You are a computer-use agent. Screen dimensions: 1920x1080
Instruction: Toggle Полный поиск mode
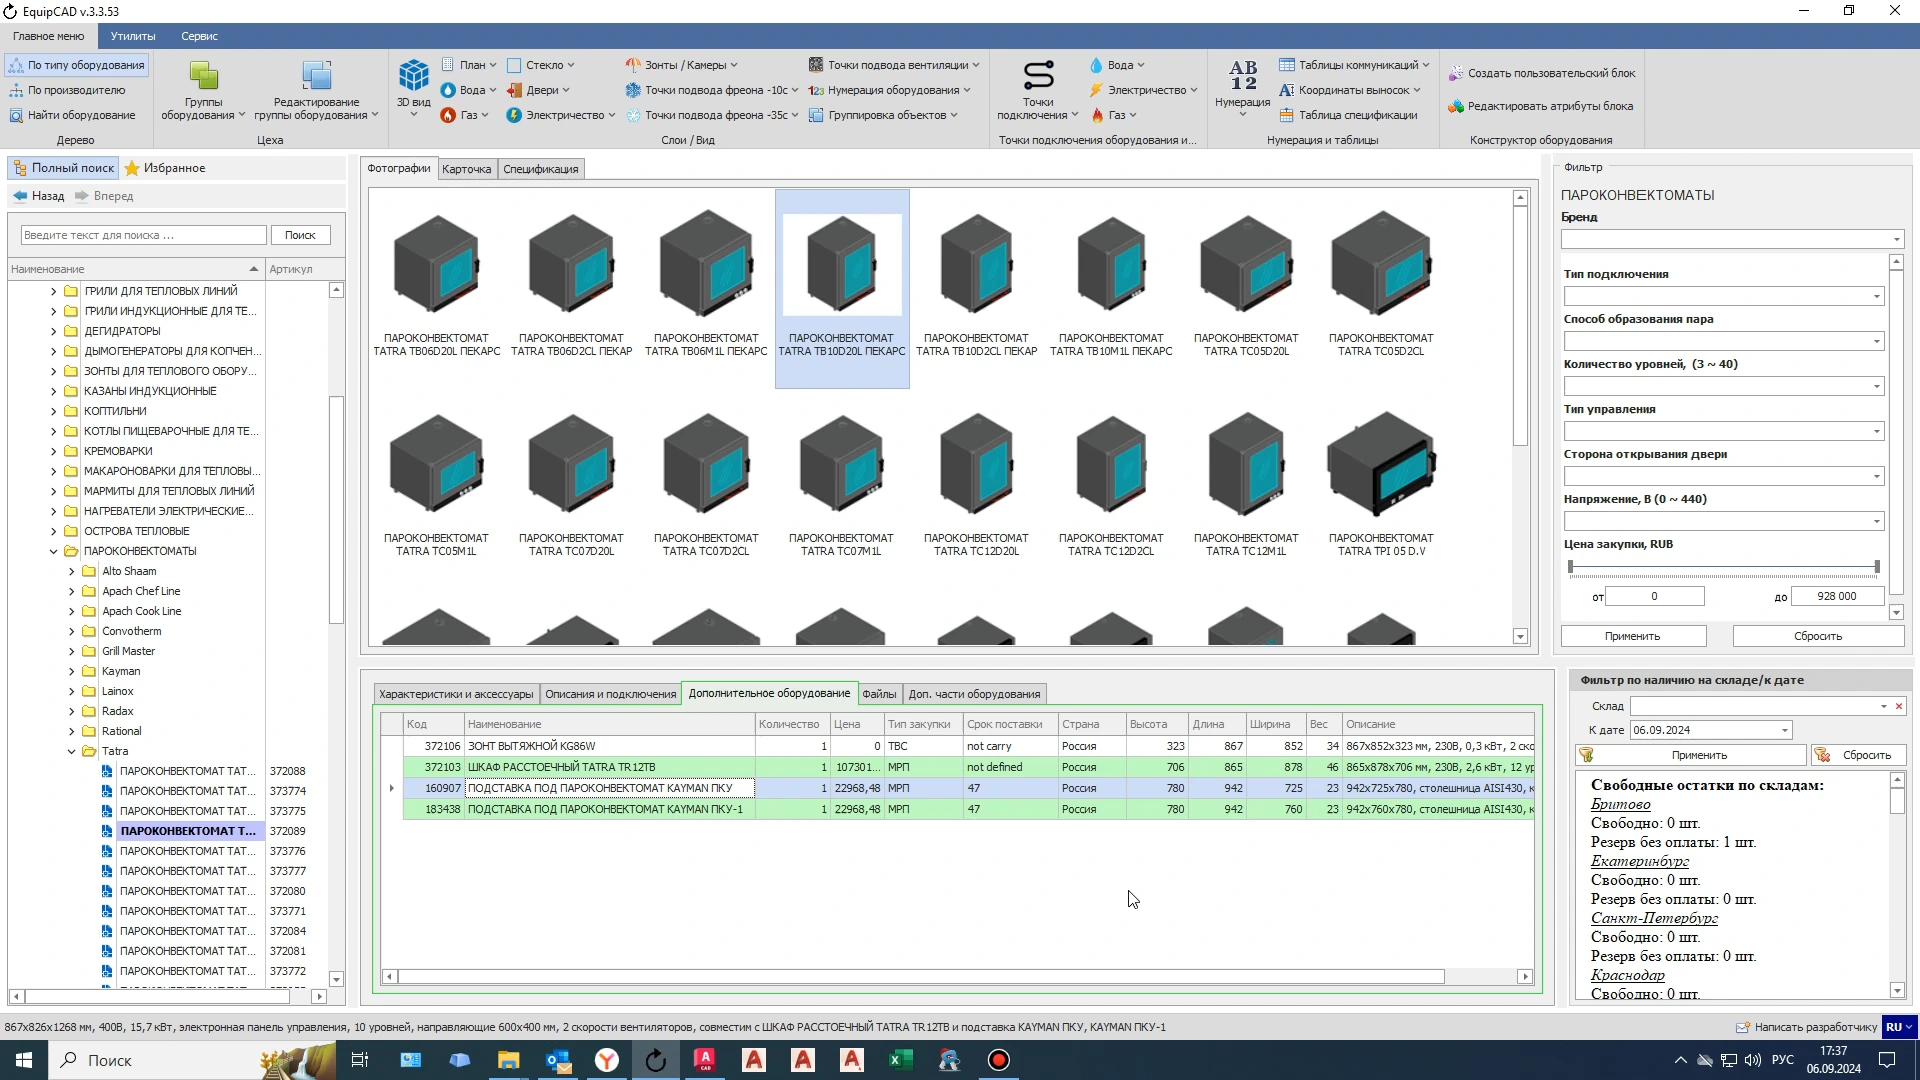[63, 168]
